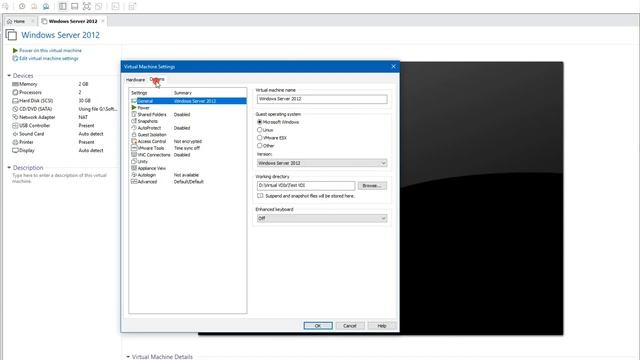This screenshot has width=640, height=360.
Task: Open the Enhanced keyboard dropdown
Action: click(x=322, y=218)
